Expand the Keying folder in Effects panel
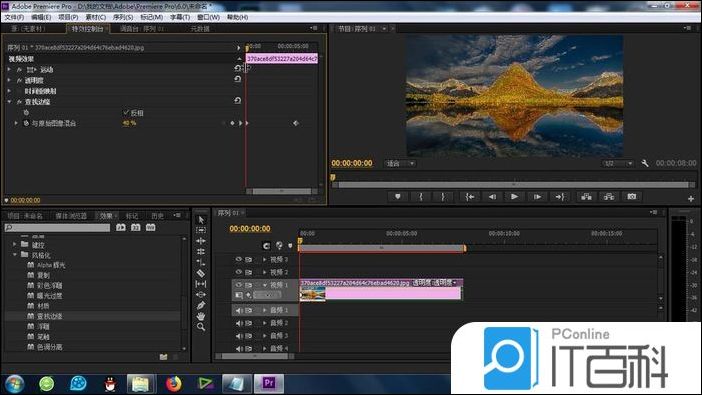702x395 pixels. point(15,244)
